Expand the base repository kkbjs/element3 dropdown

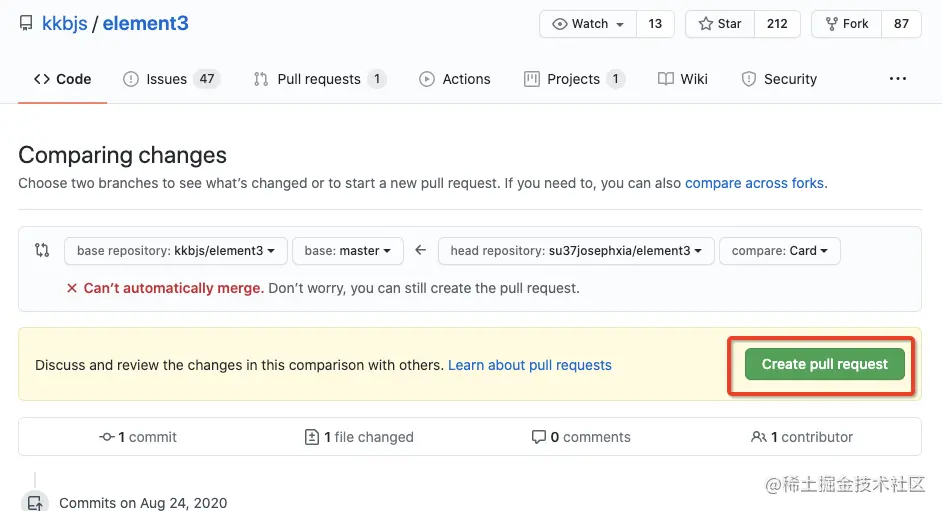click(176, 251)
